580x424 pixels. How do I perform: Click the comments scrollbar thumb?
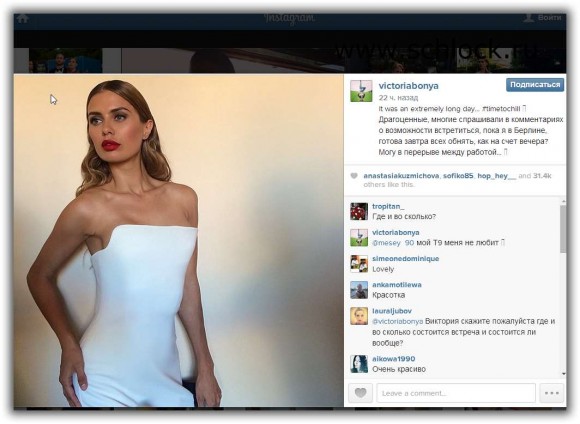[563, 229]
